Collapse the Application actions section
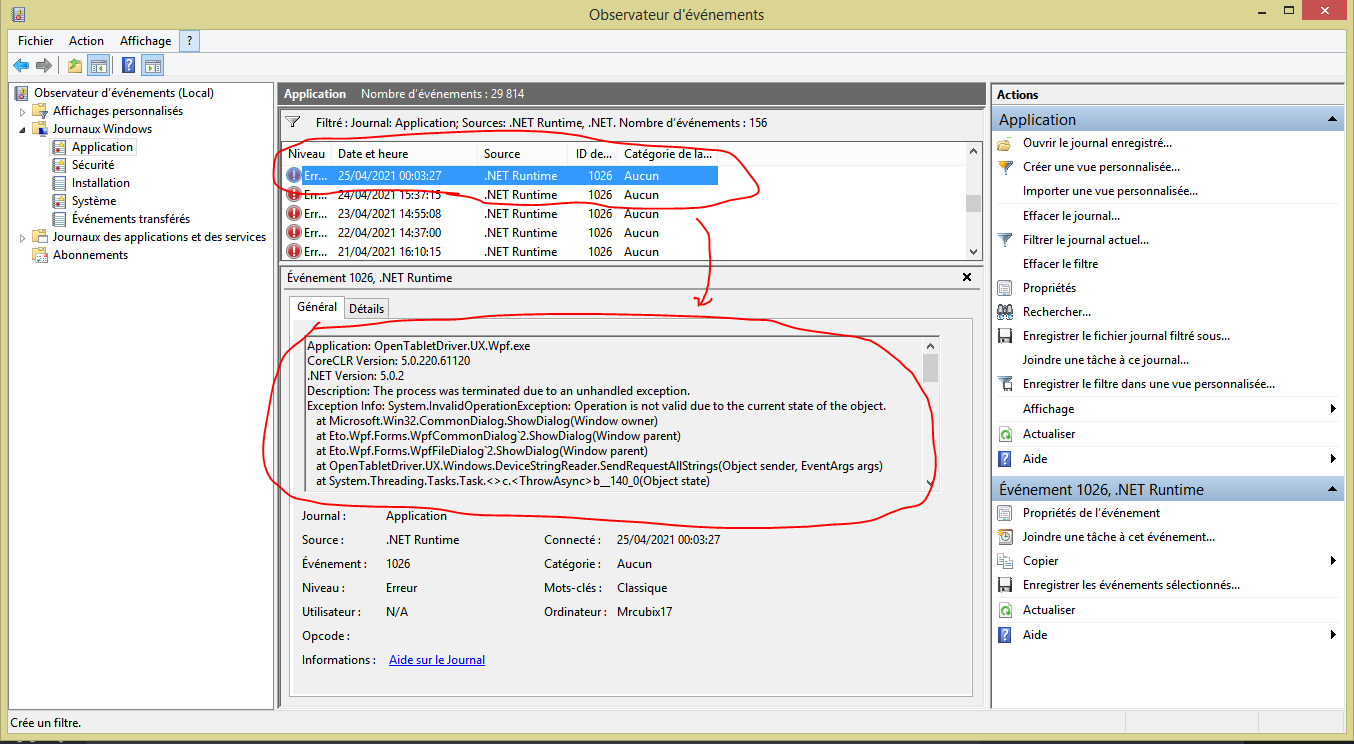 [1332, 119]
